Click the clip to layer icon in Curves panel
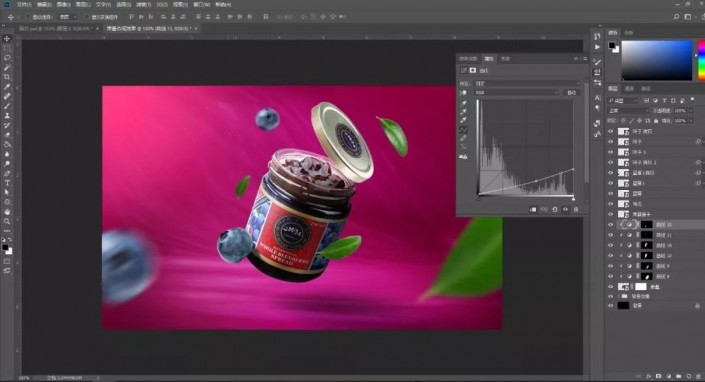 [x=533, y=209]
